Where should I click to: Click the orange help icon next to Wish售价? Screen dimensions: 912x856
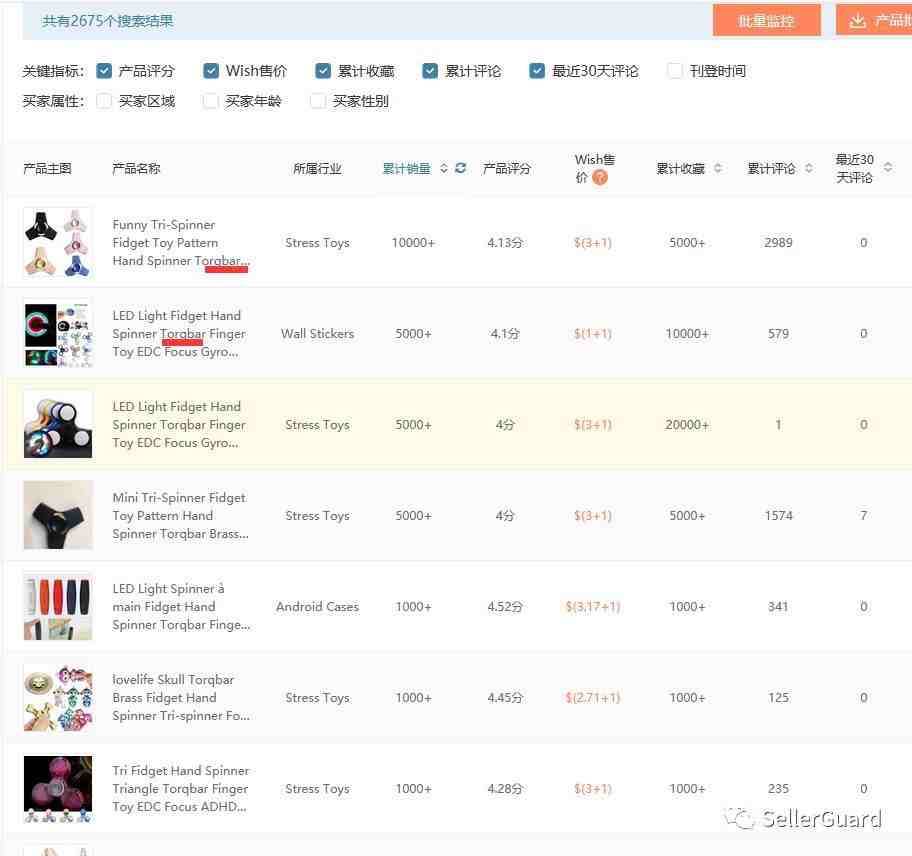pyautogui.click(x=600, y=177)
